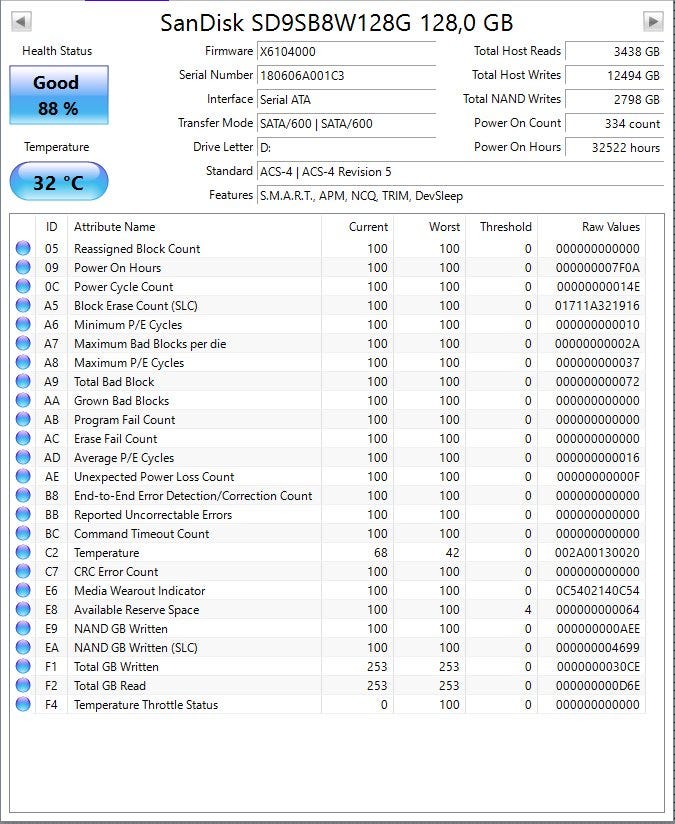Click the status orb for Program Fail Count
Image resolution: width=675 pixels, height=824 pixels.
pos(23,419)
